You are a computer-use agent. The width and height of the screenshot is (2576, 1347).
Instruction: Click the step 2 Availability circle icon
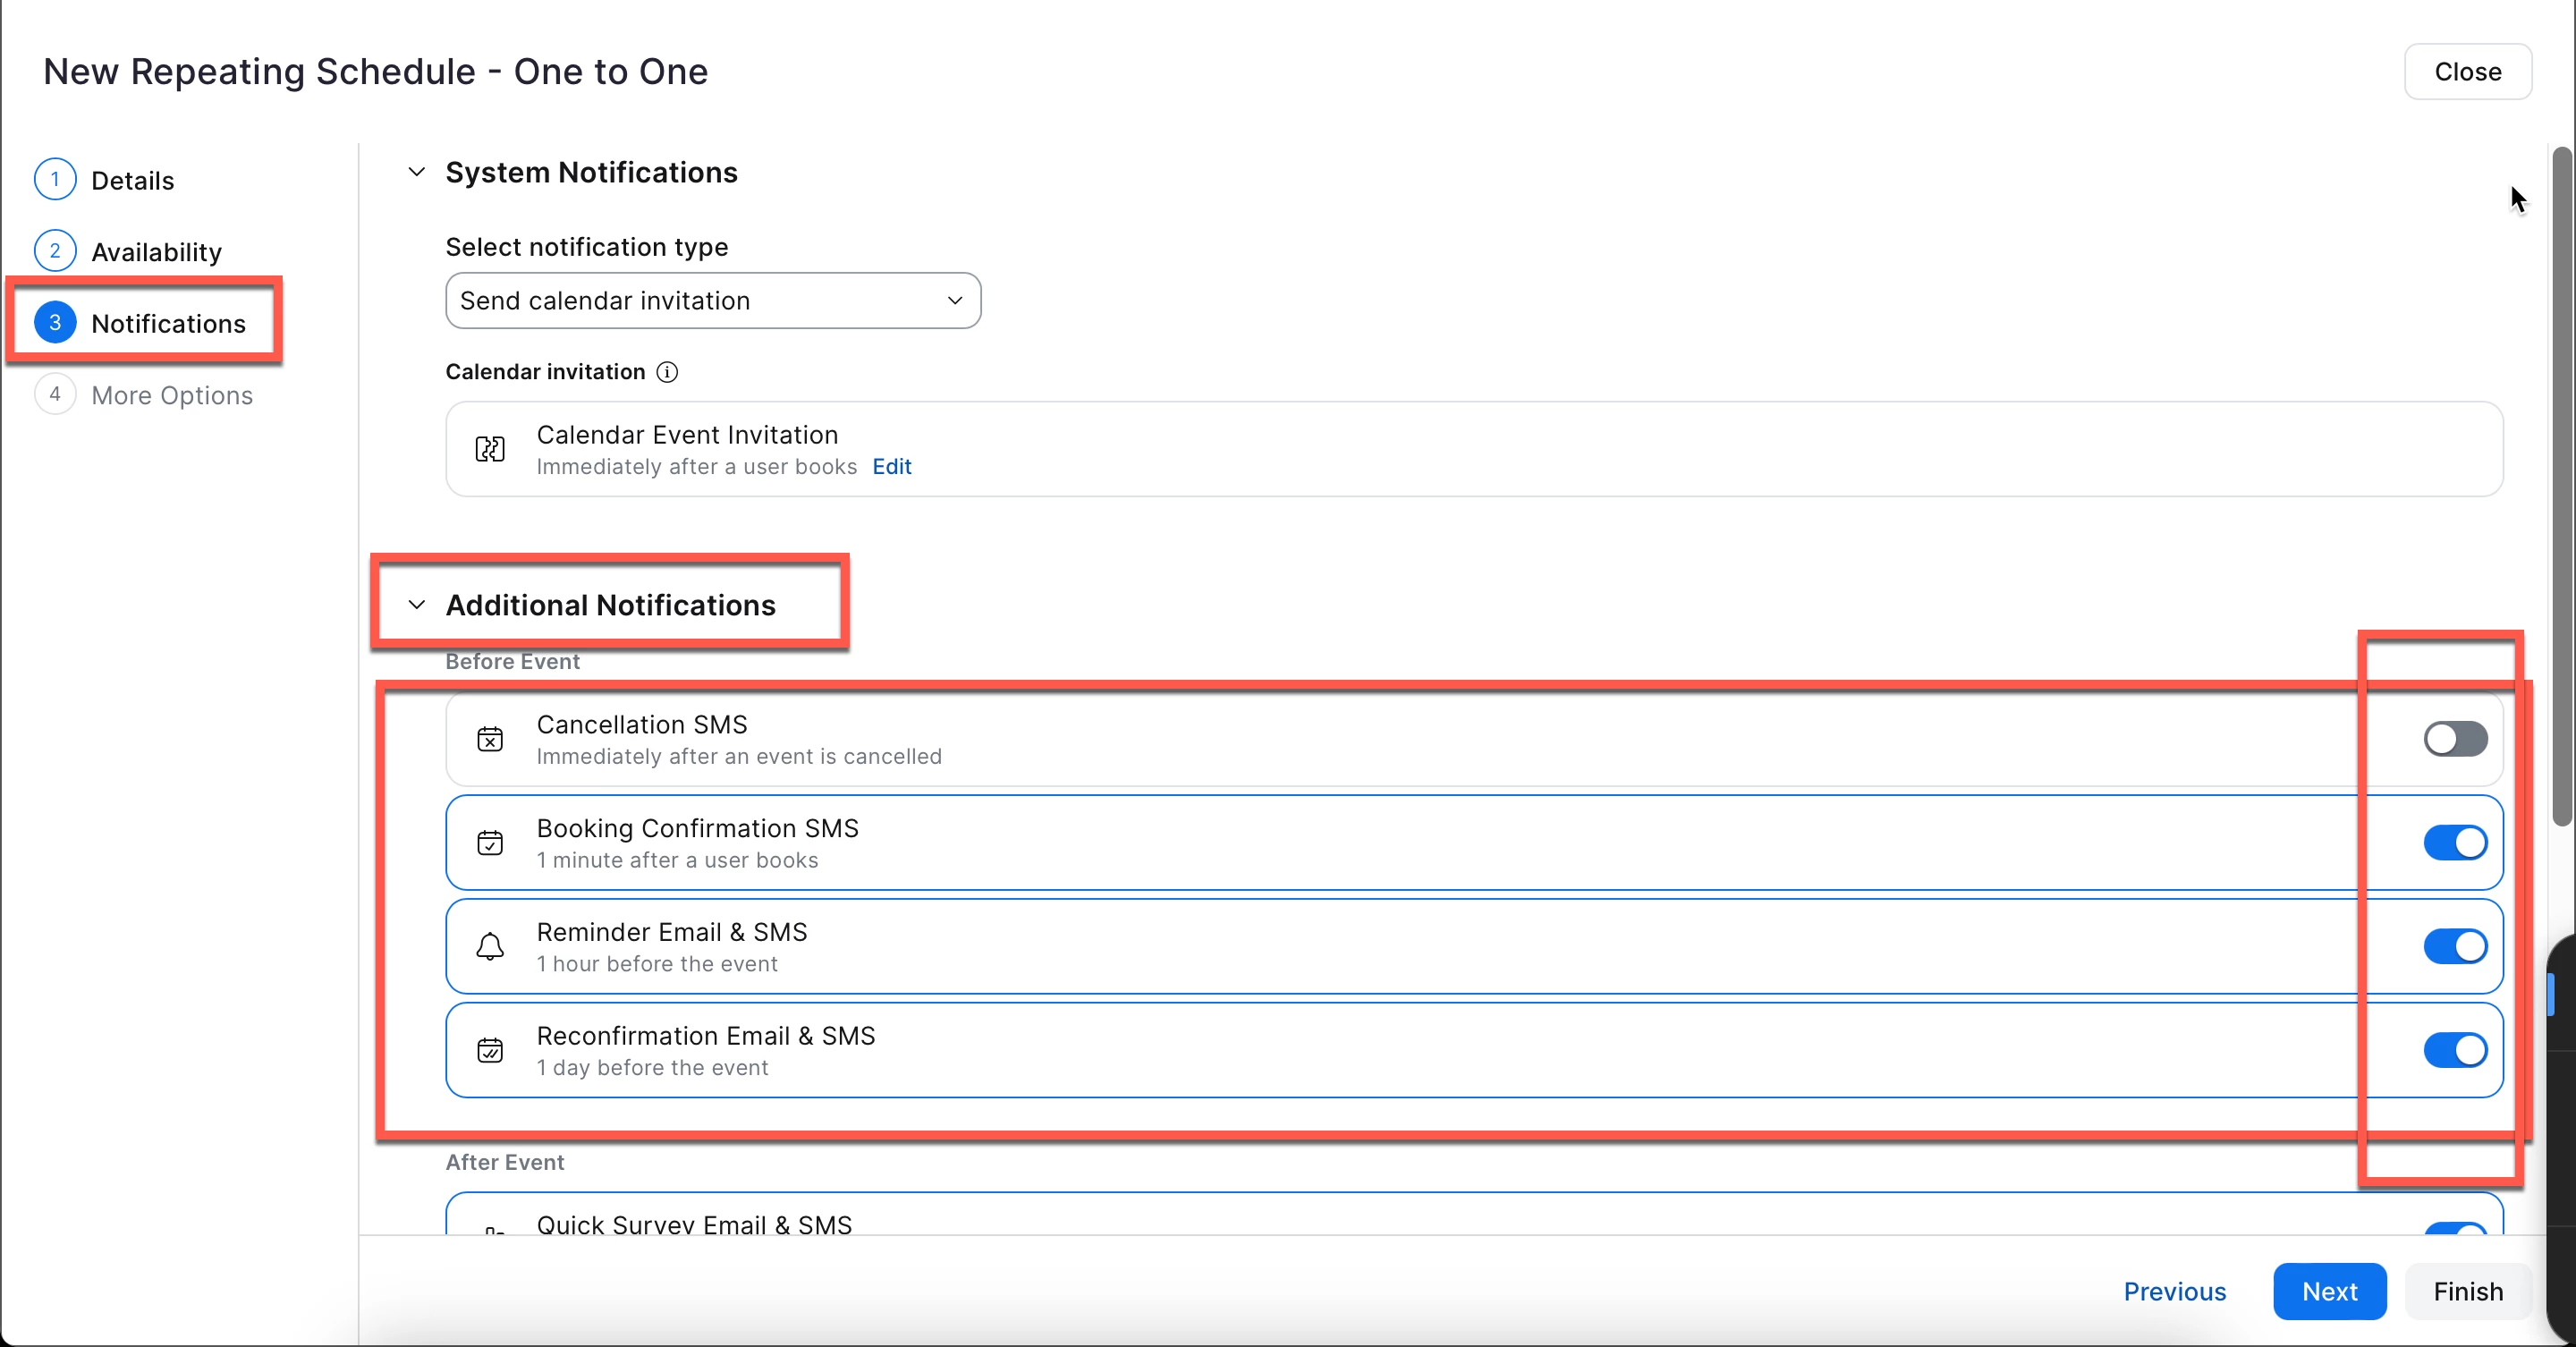[55, 251]
